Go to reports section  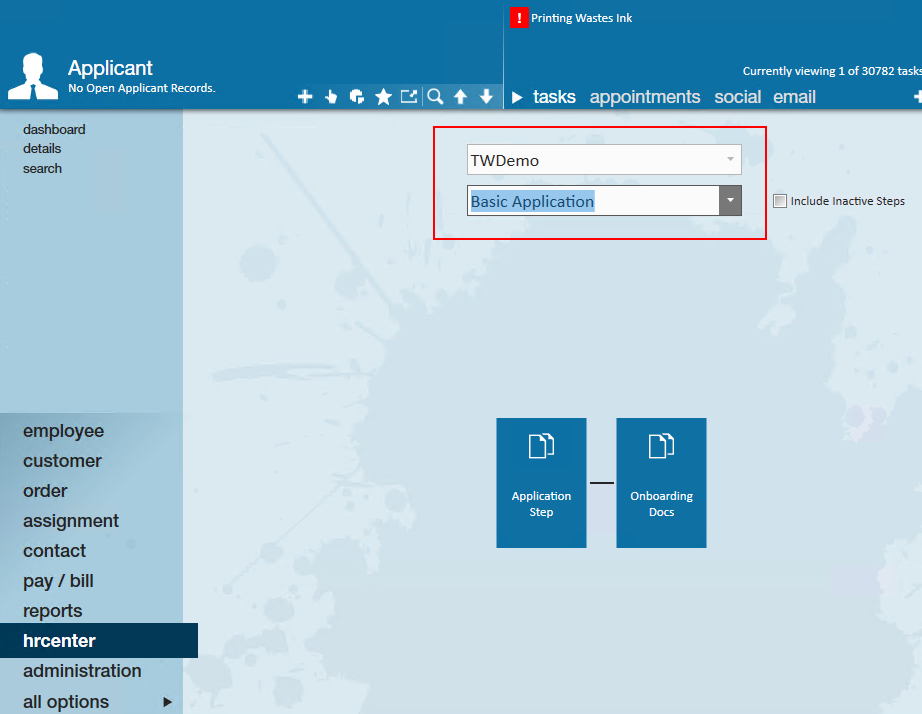coord(52,611)
